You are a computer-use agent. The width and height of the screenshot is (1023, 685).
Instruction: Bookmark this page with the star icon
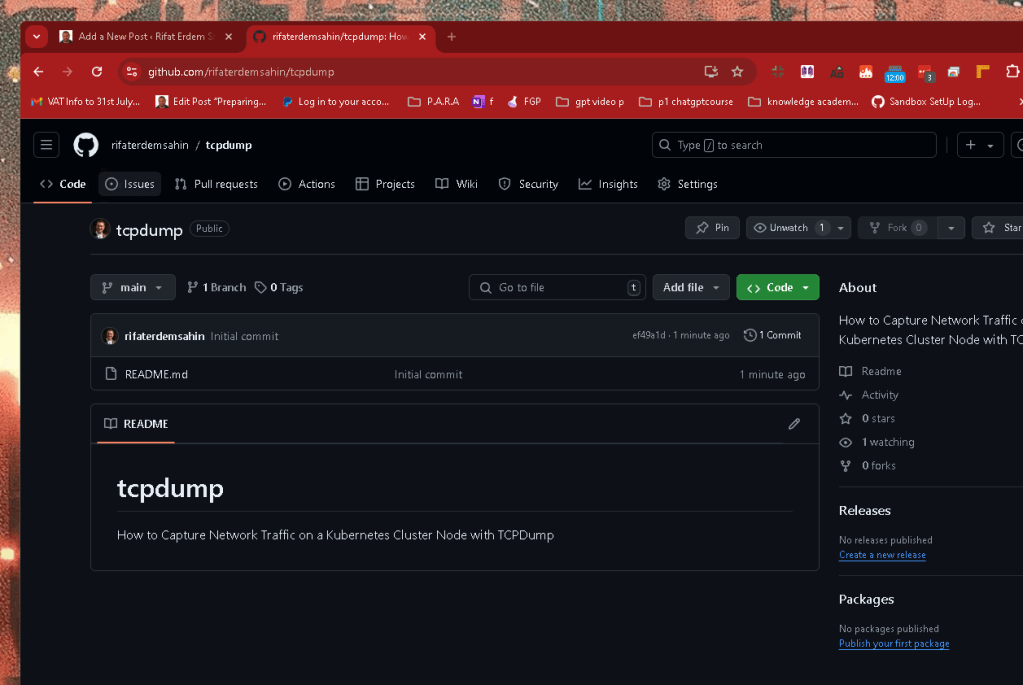(737, 72)
